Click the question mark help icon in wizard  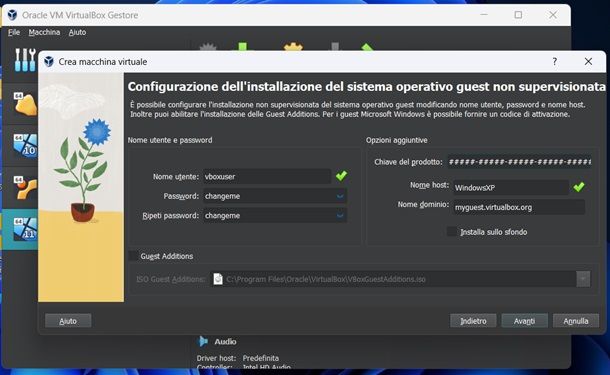click(x=555, y=61)
